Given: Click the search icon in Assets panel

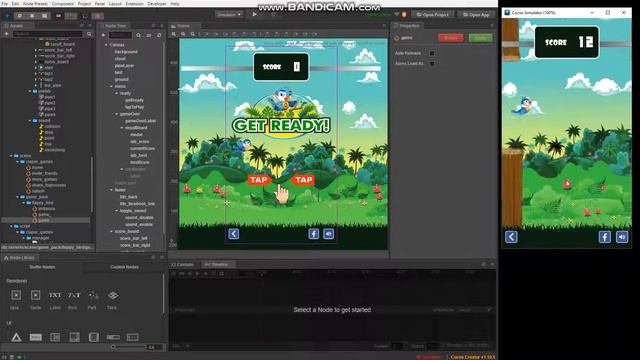Looking at the screenshot, I should click(89, 34).
